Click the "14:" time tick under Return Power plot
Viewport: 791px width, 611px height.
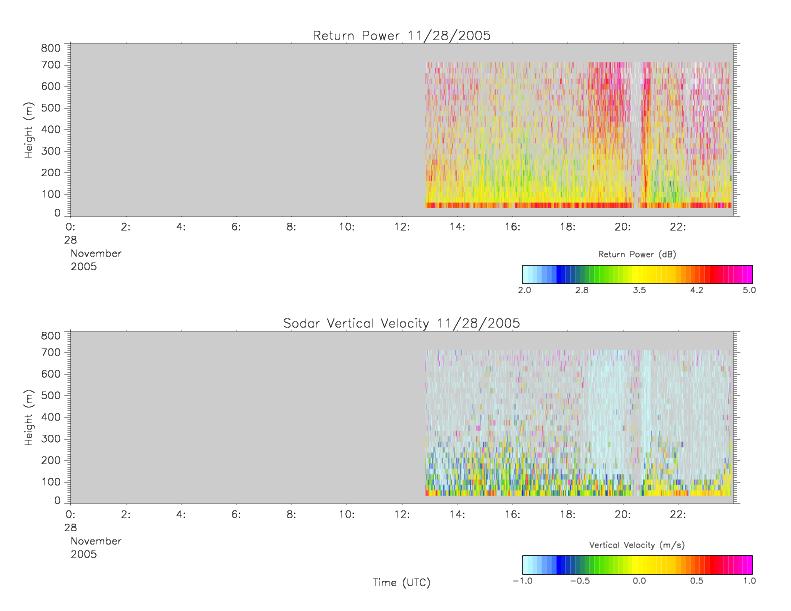[457, 227]
